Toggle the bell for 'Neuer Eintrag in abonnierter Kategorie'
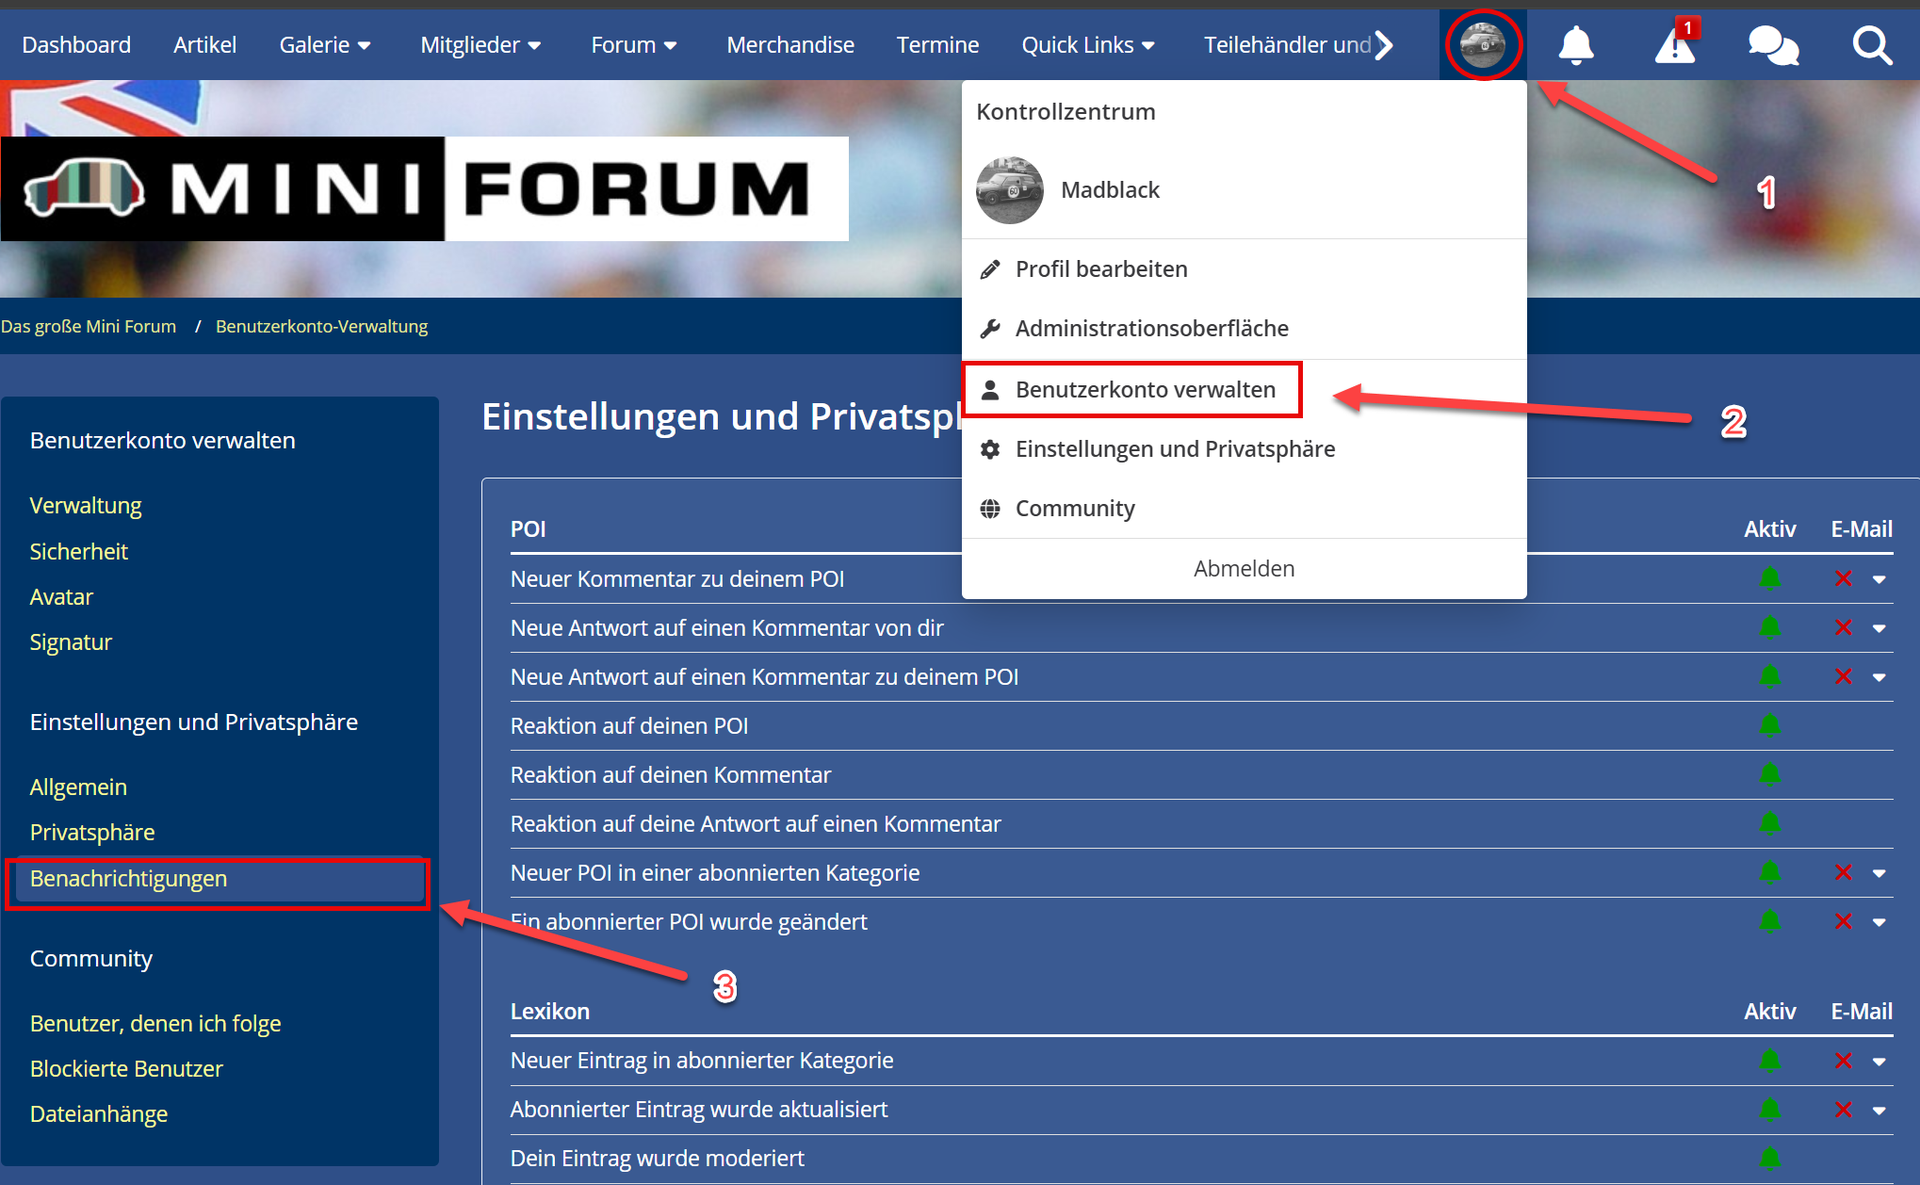Viewport: 1920px width, 1185px height. pos(1769,1061)
